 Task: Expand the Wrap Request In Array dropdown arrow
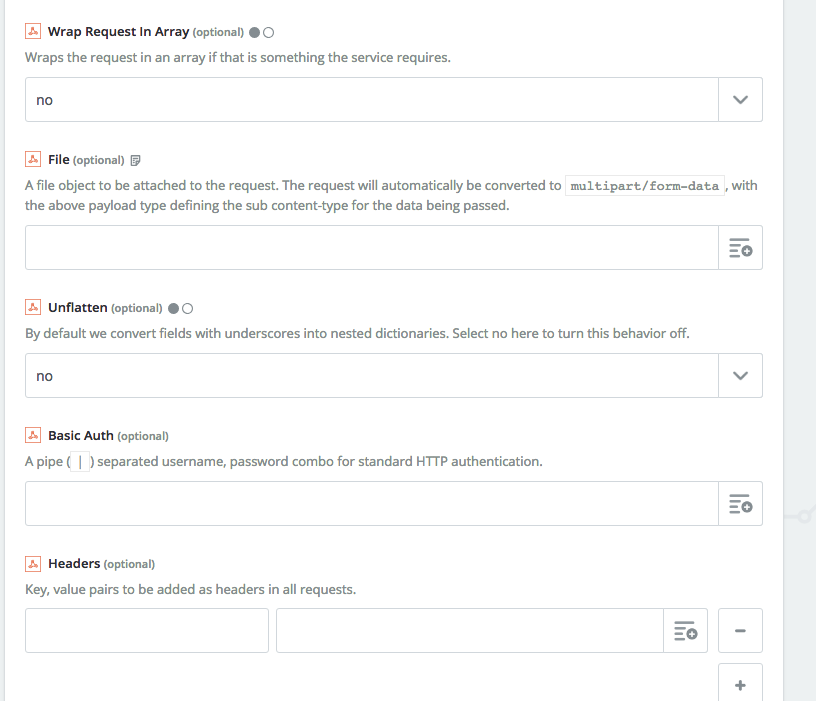(x=740, y=99)
